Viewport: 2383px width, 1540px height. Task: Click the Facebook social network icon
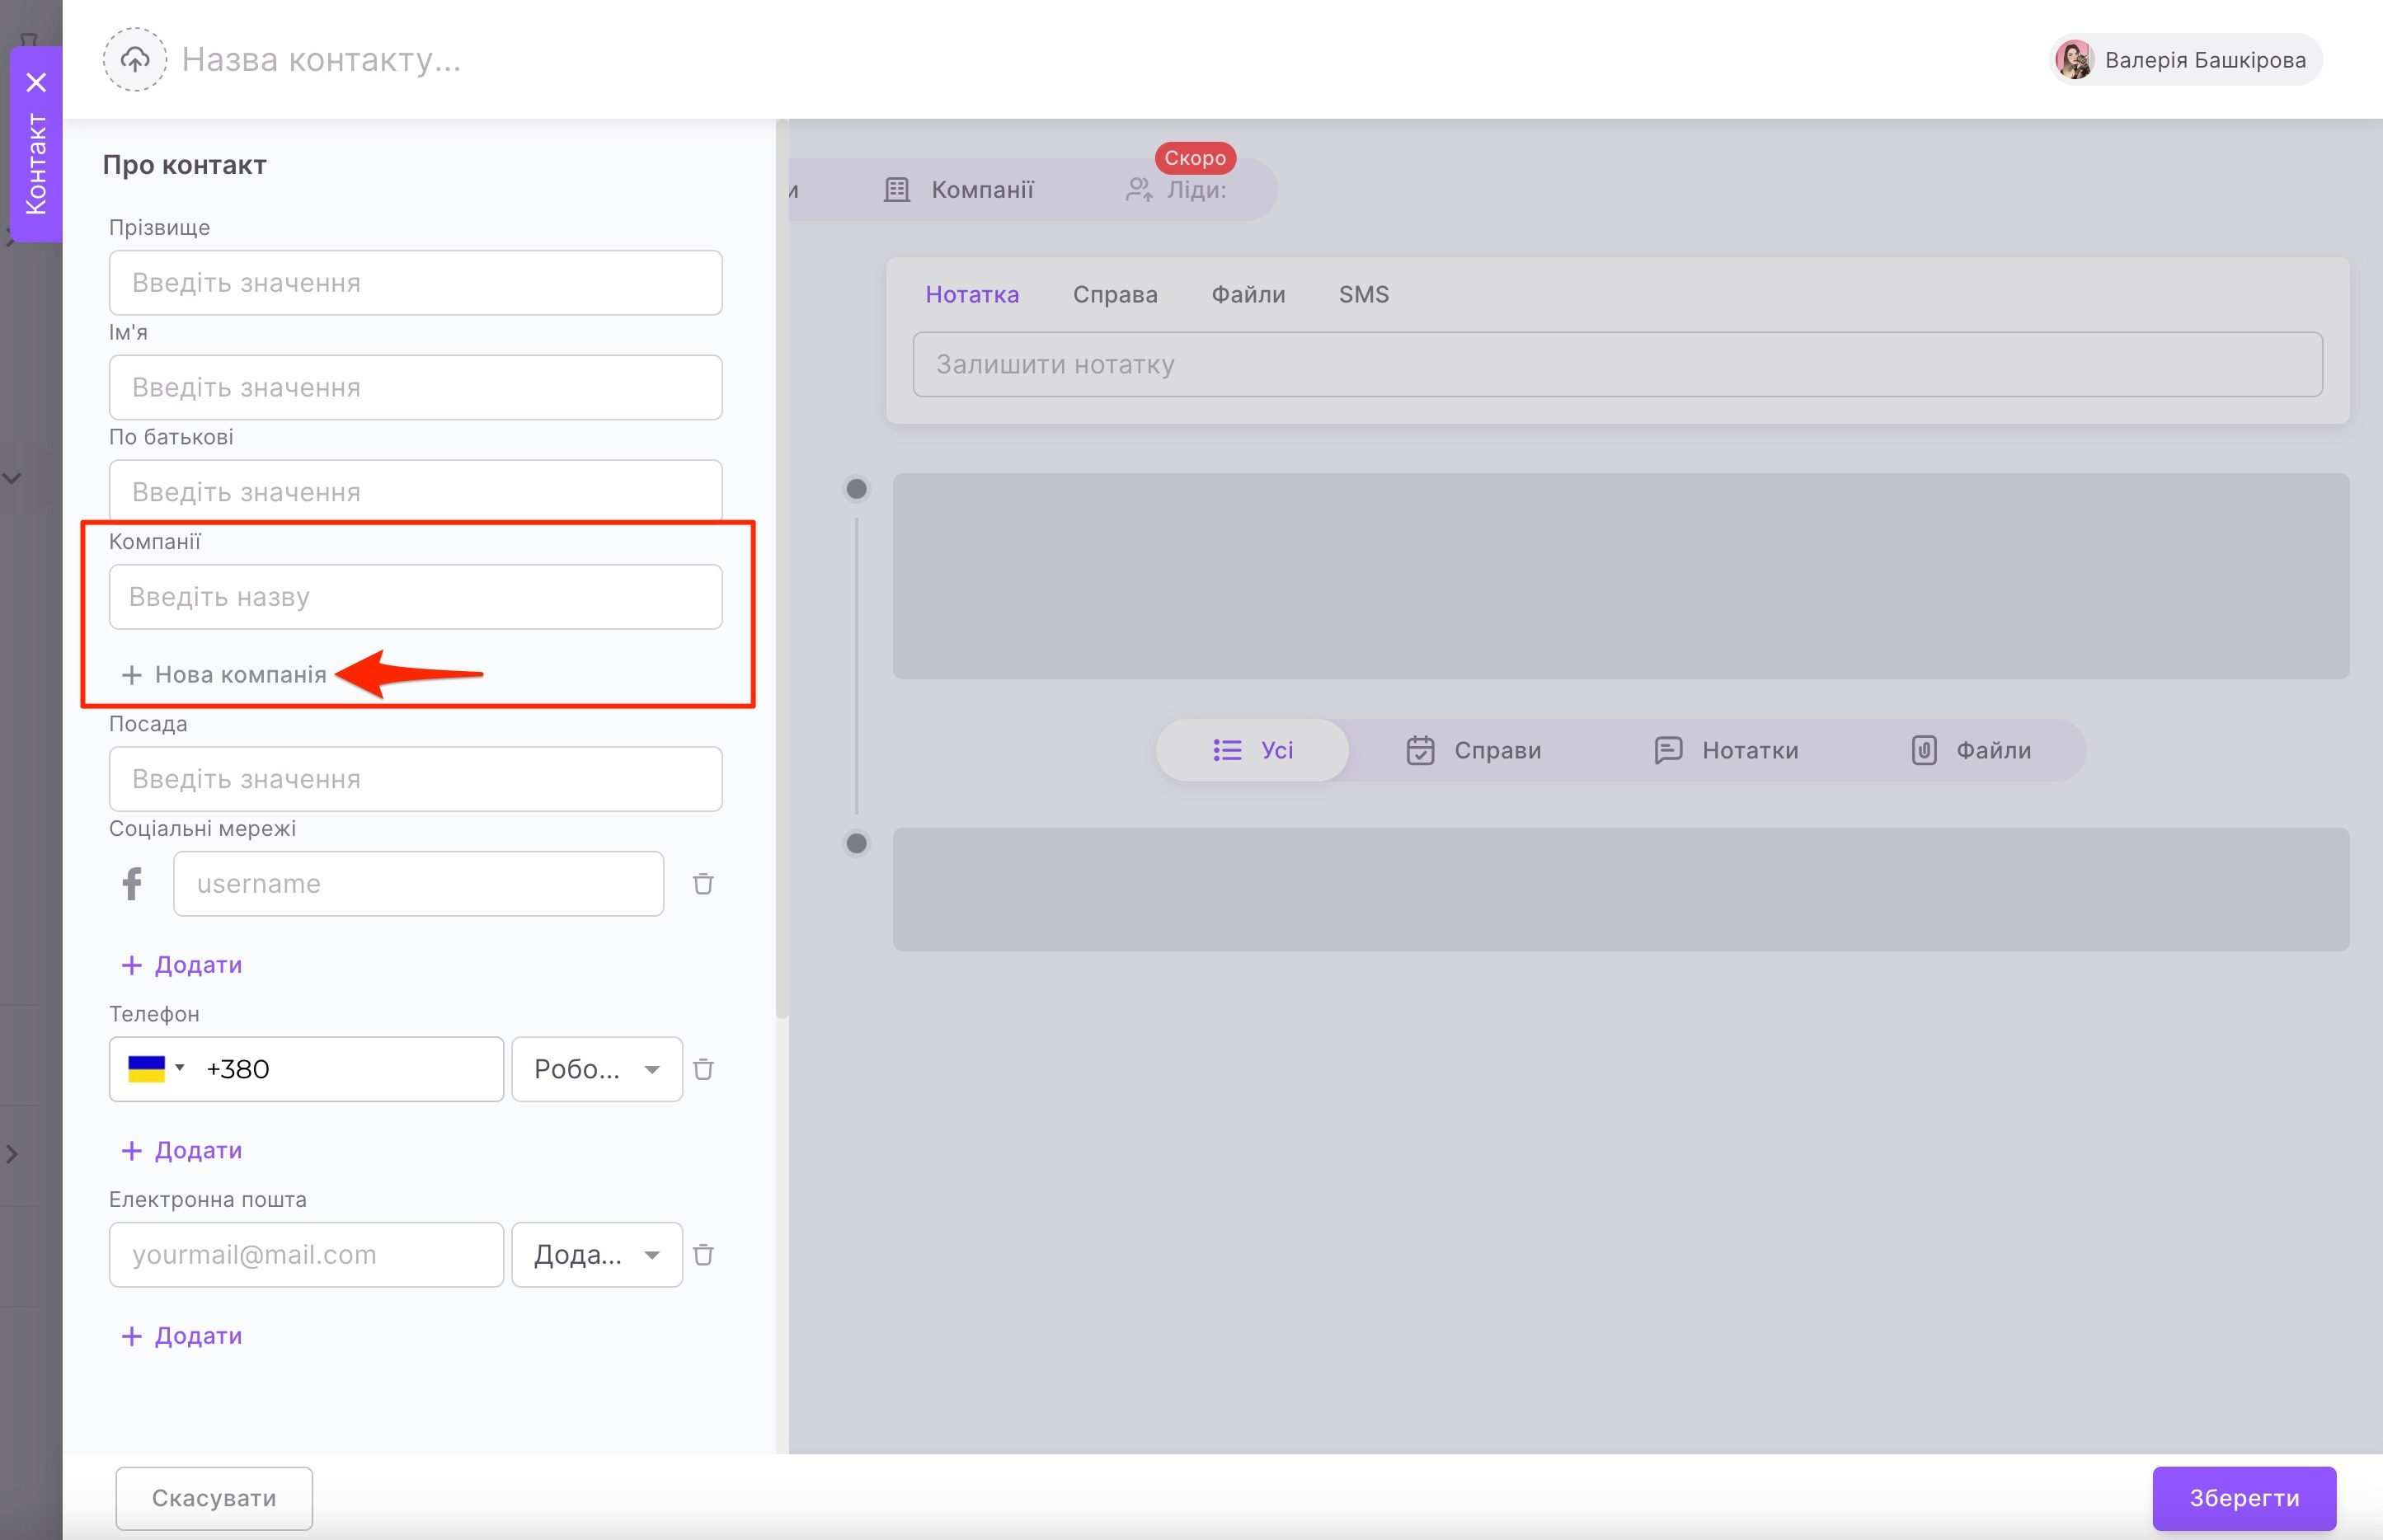coord(132,884)
